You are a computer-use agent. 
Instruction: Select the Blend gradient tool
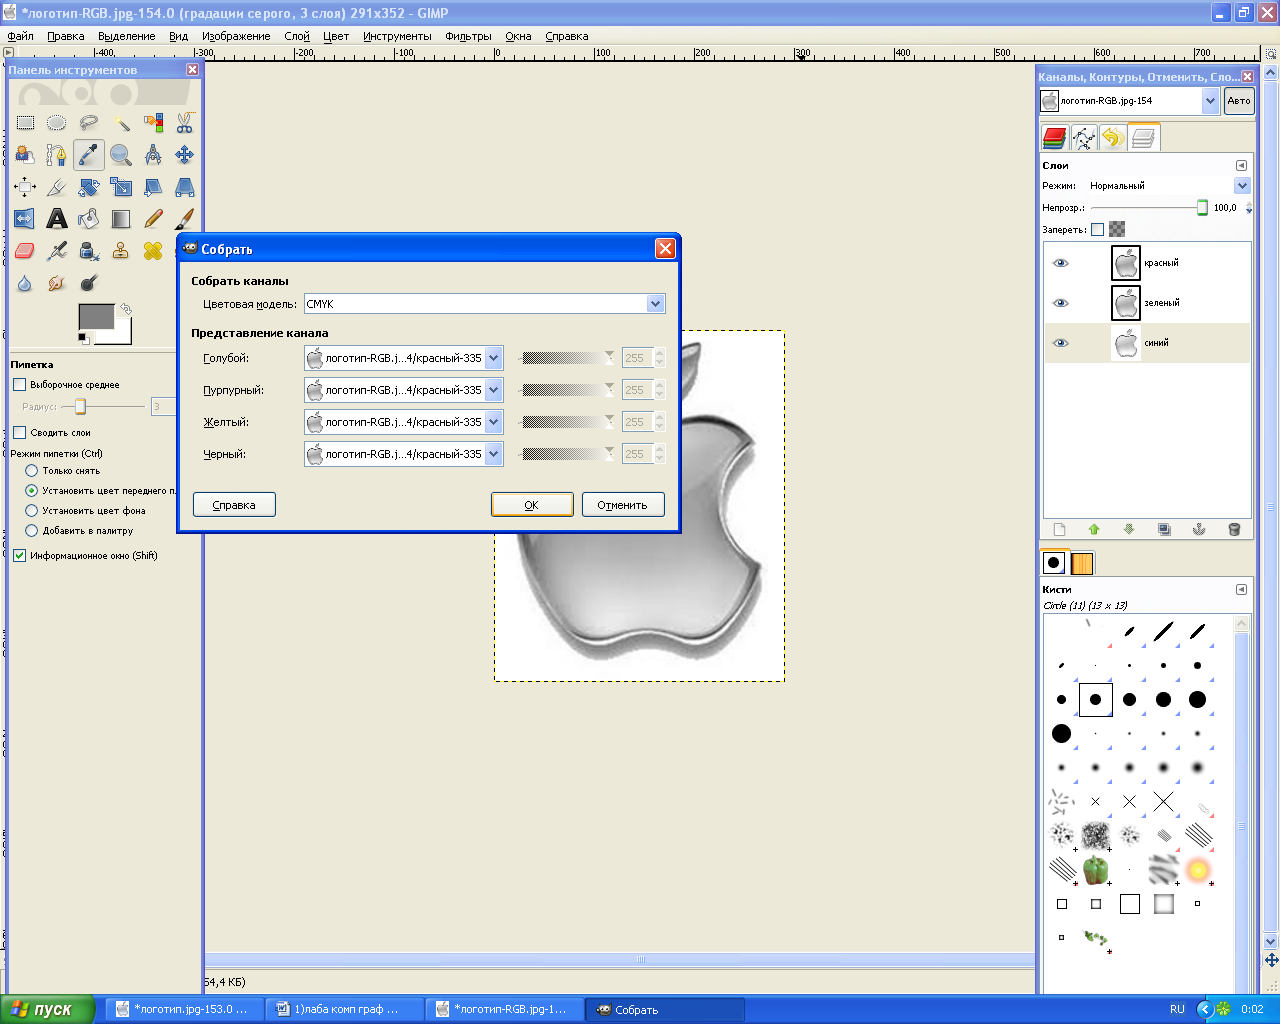(x=121, y=219)
